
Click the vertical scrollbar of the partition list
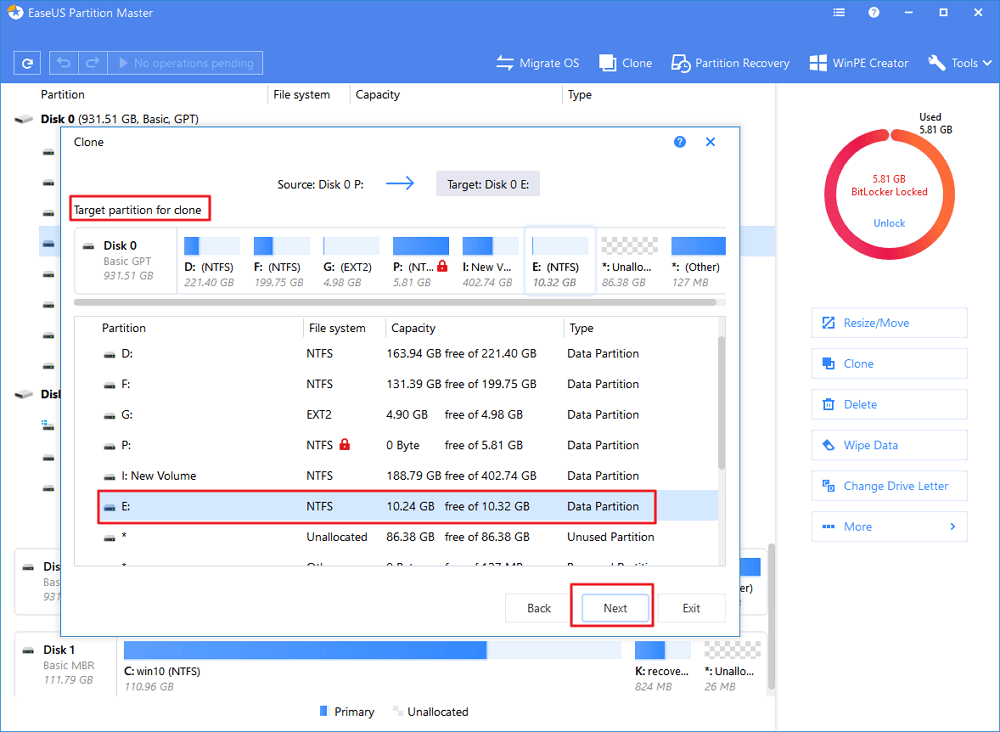[721, 402]
